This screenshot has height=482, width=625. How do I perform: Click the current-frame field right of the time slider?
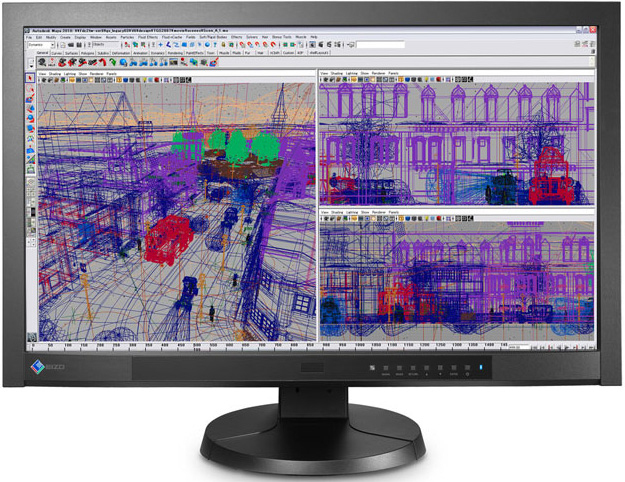pyautogui.click(x=519, y=347)
